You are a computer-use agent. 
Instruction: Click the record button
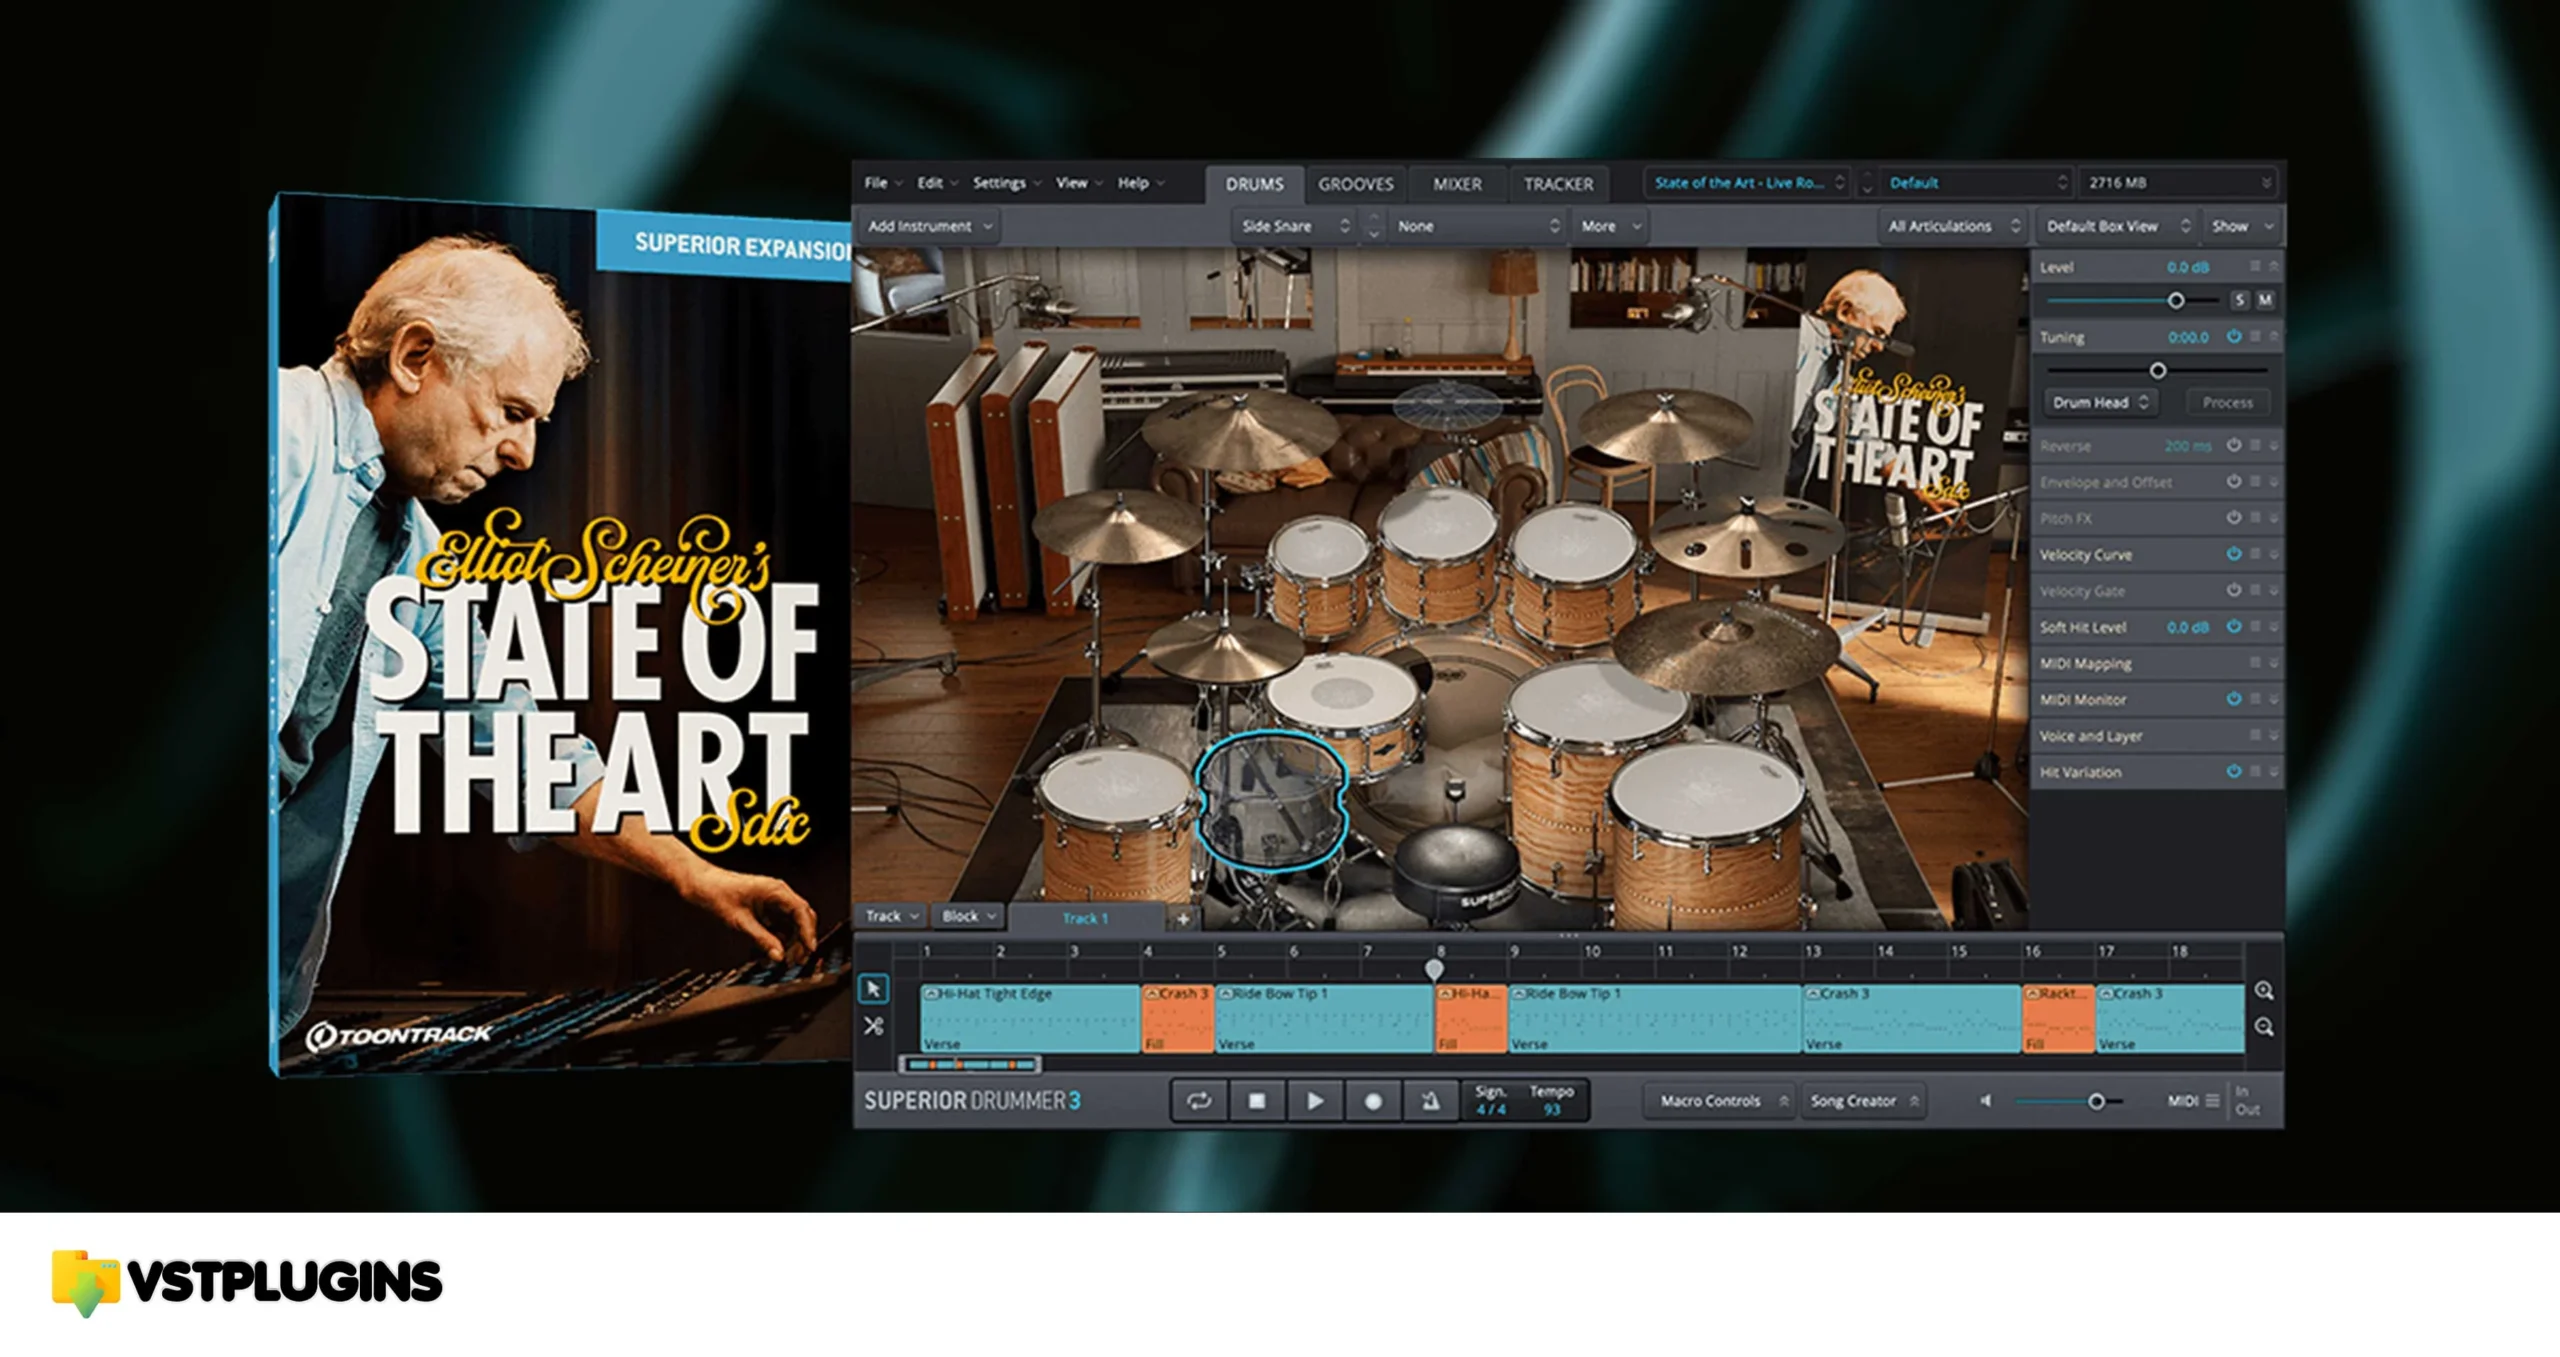(x=1373, y=1101)
